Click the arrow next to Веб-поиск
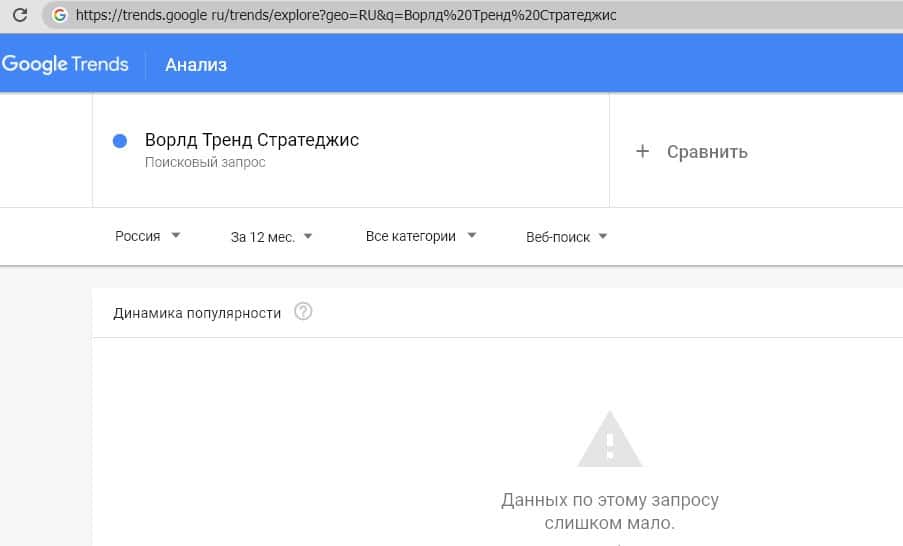 603,237
